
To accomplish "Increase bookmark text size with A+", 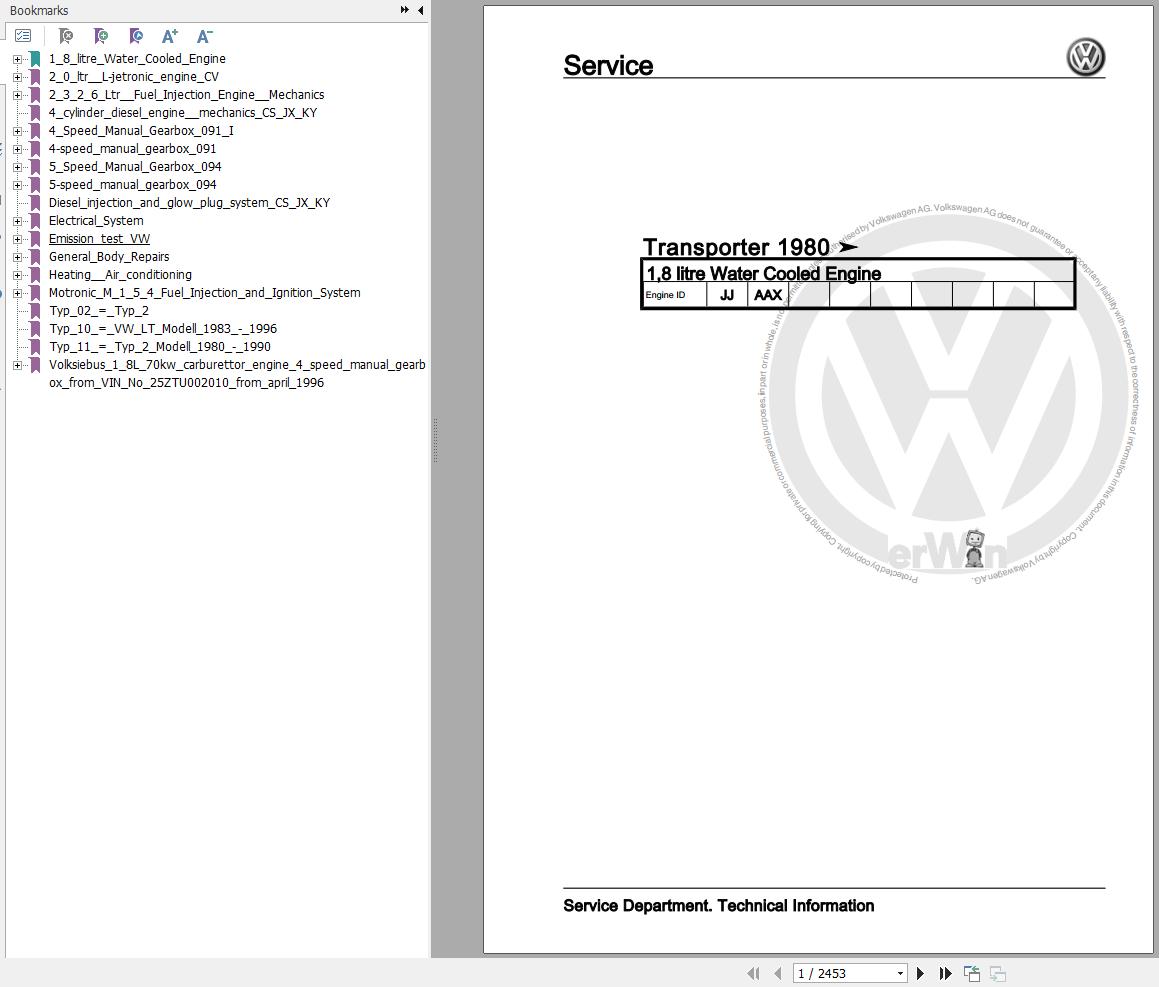I will [x=170, y=35].
